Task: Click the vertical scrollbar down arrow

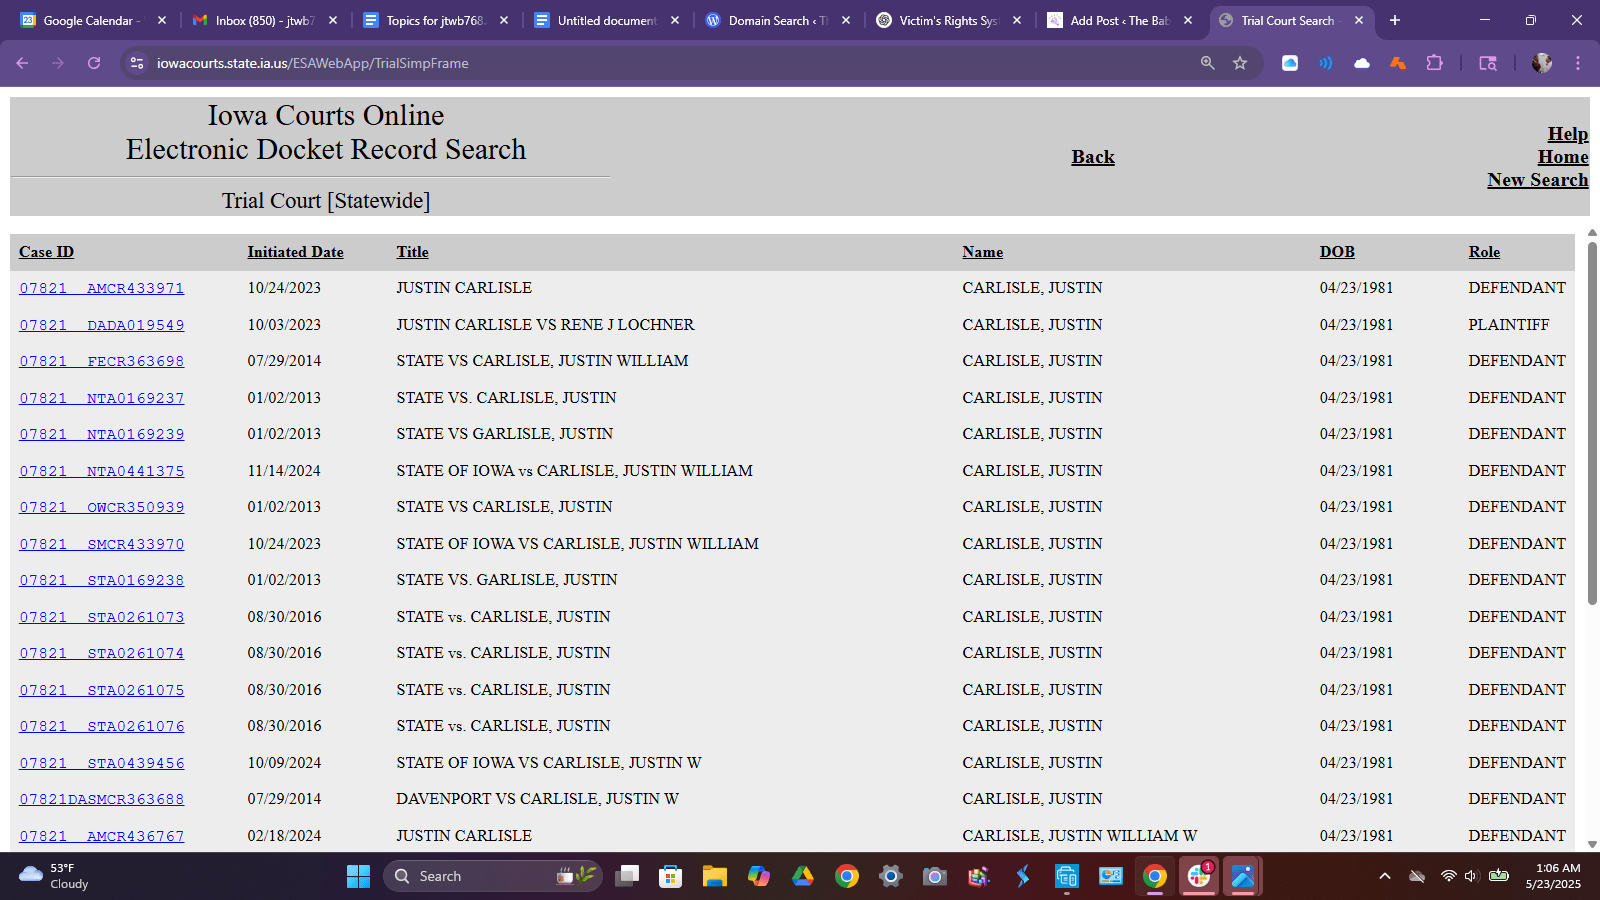Action: pyautogui.click(x=1592, y=844)
